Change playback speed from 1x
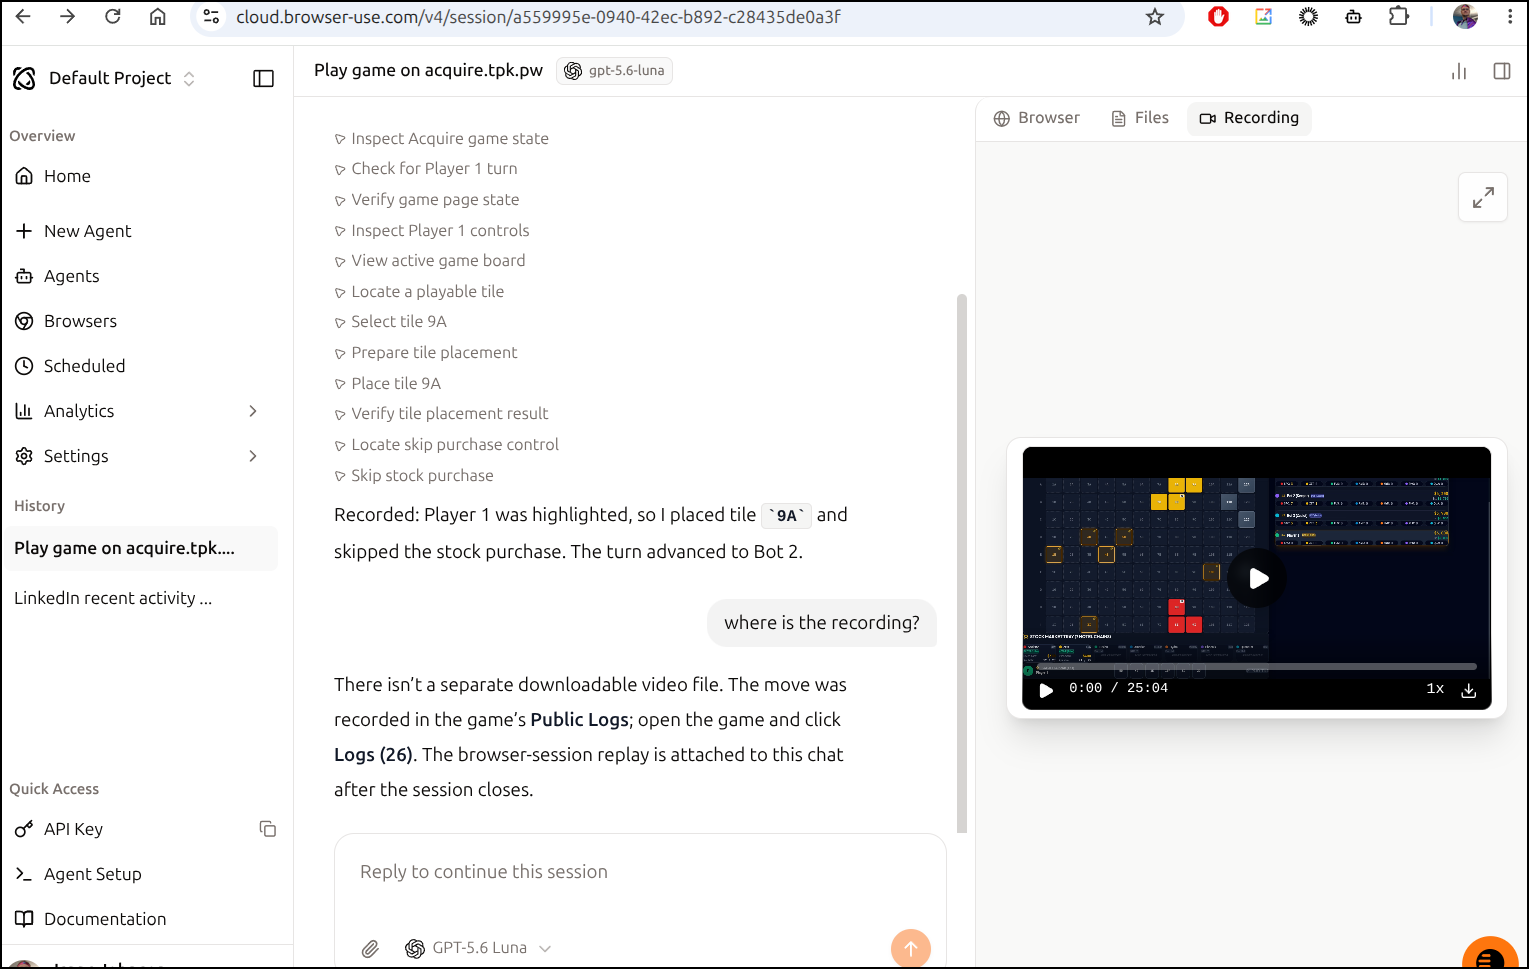The height and width of the screenshot is (969, 1529). pyautogui.click(x=1435, y=689)
